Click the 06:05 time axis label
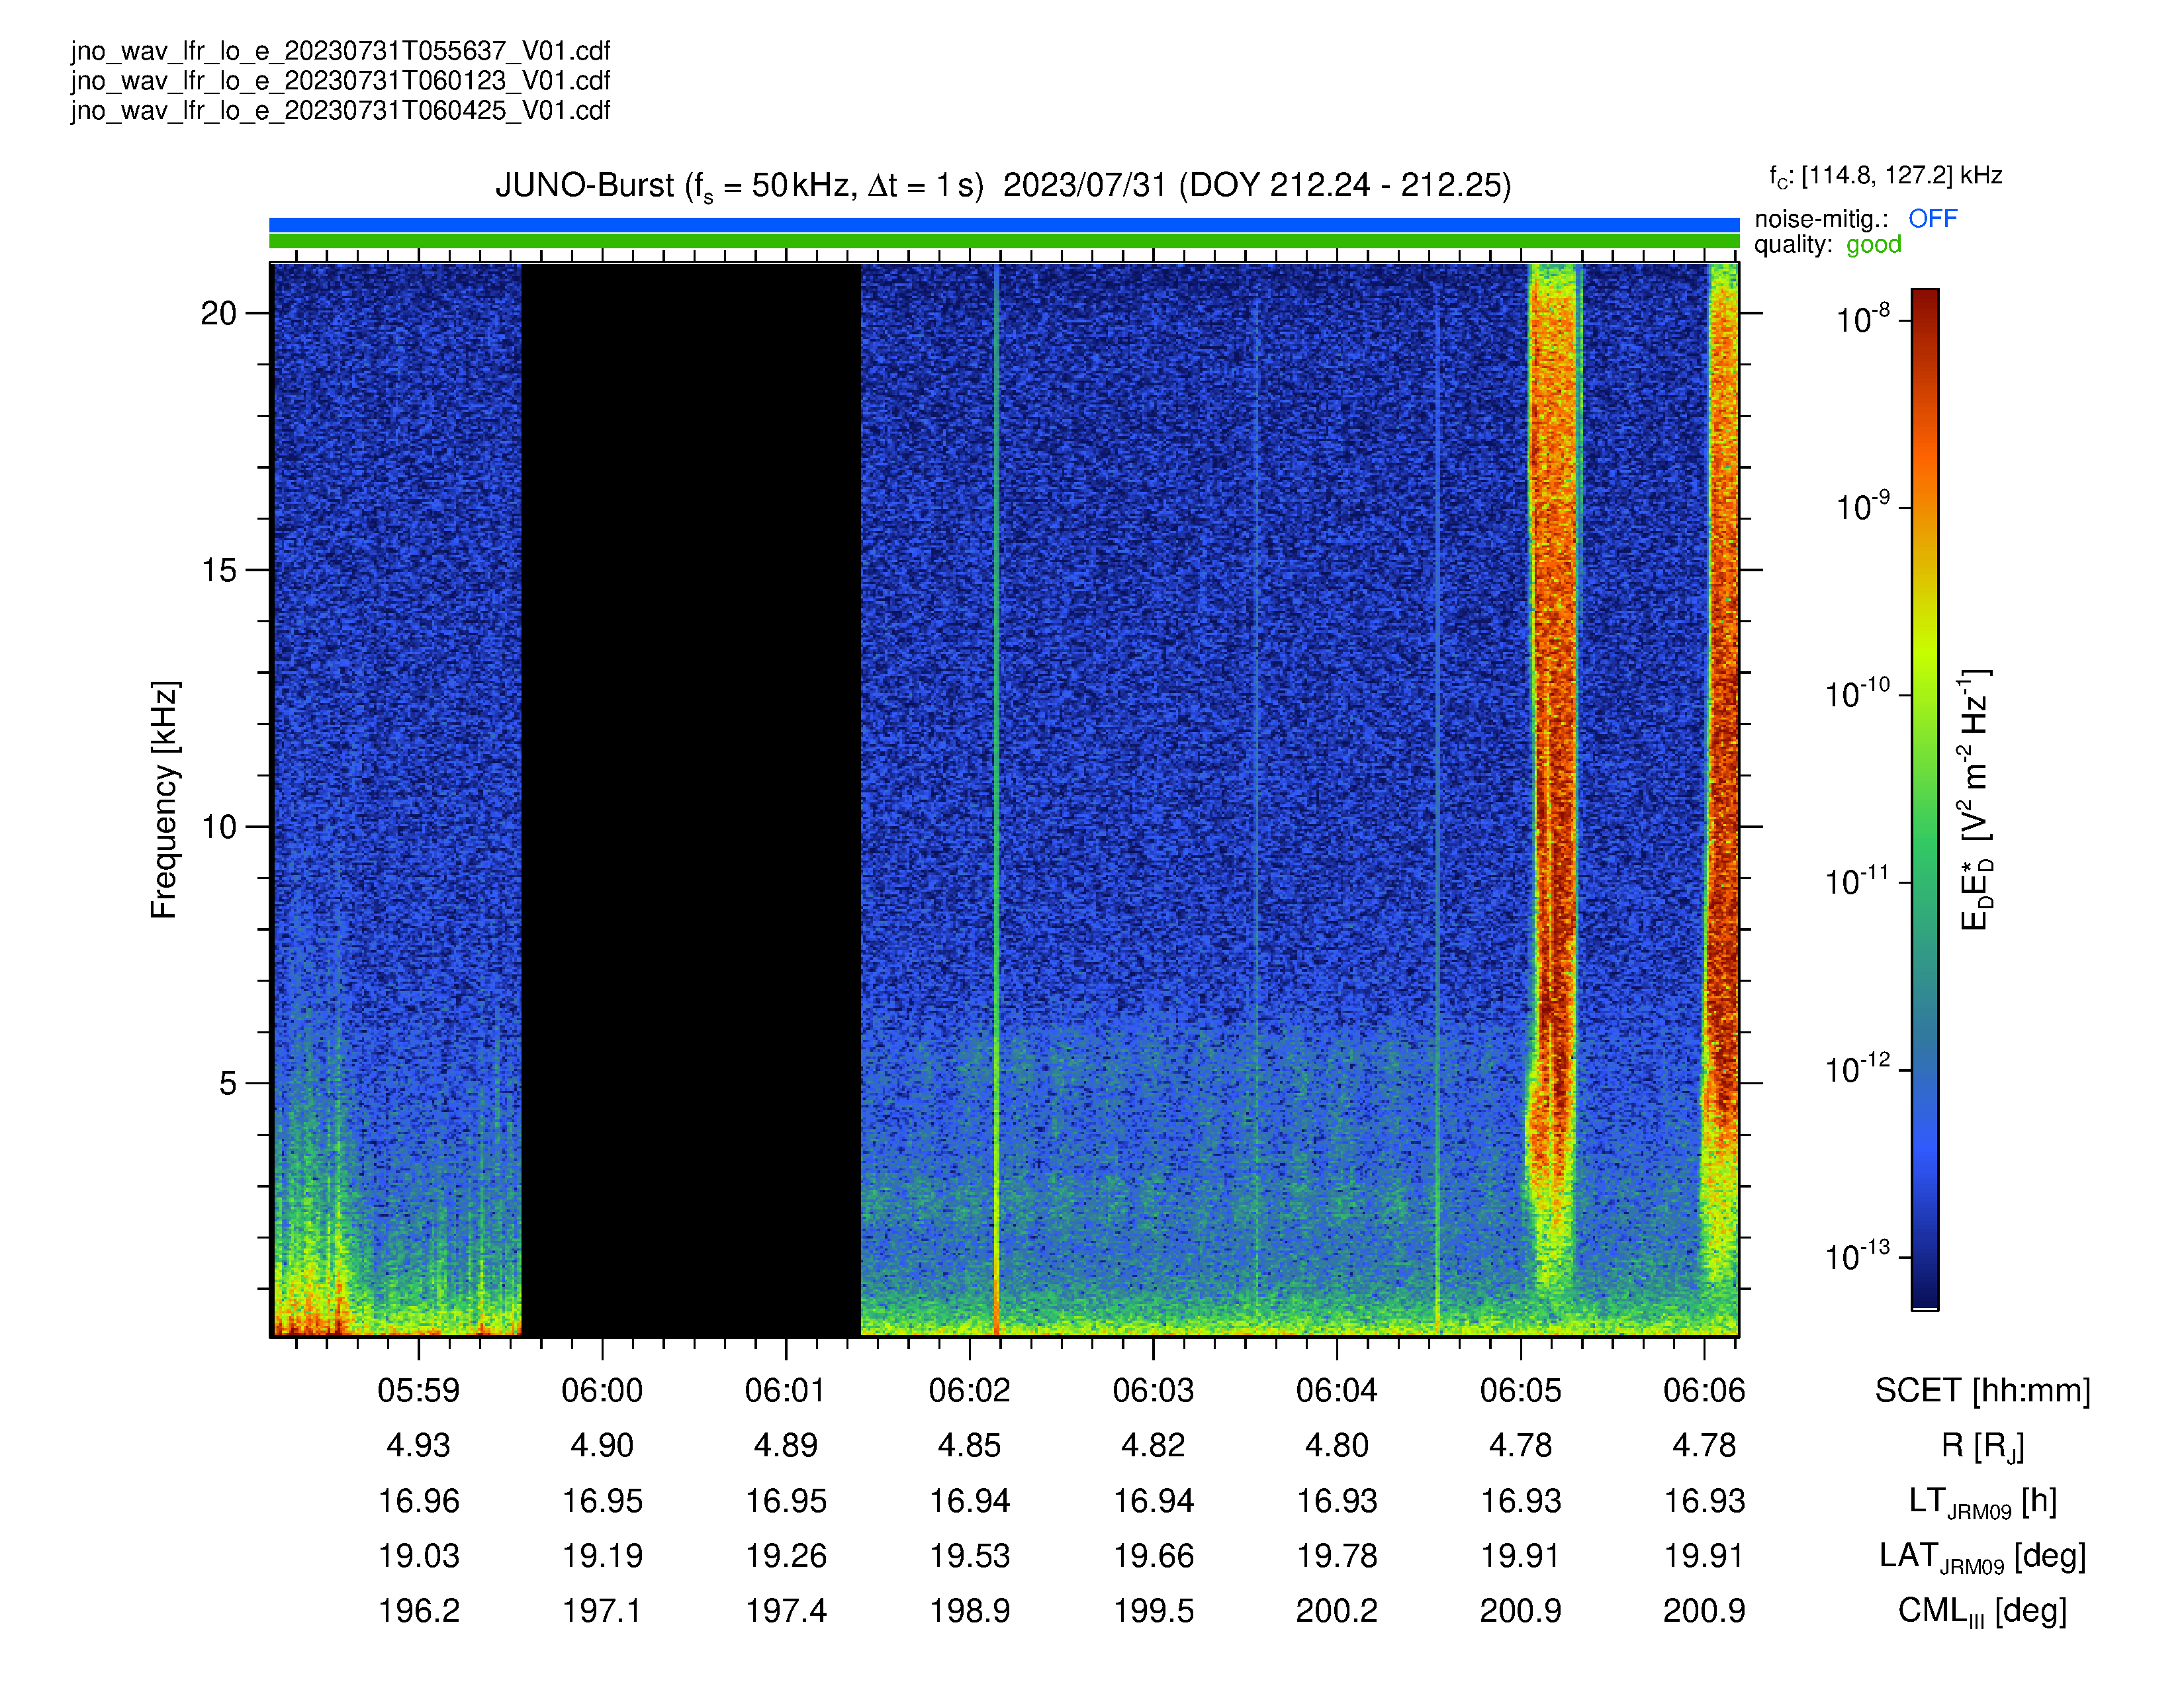The height and width of the screenshot is (1688, 2184). [x=1520, y=1390]
